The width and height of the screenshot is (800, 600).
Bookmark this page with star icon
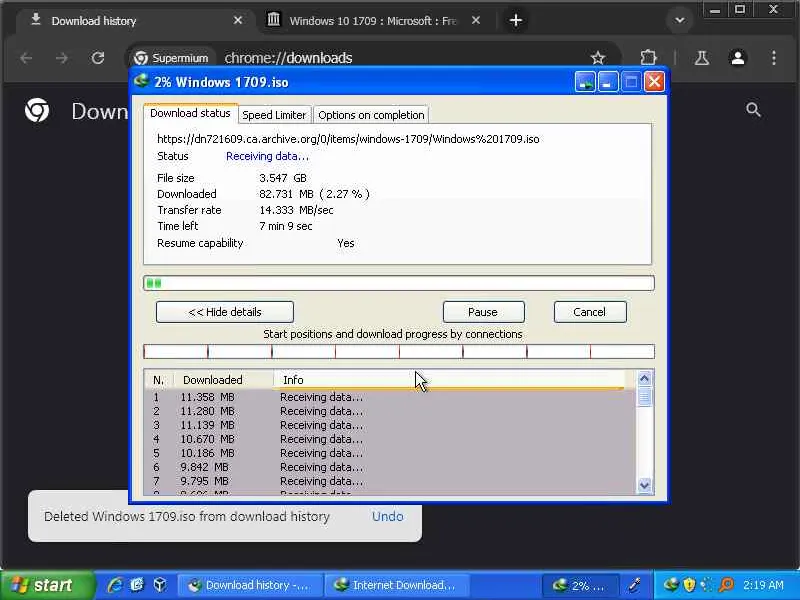[x=598, y=58]
